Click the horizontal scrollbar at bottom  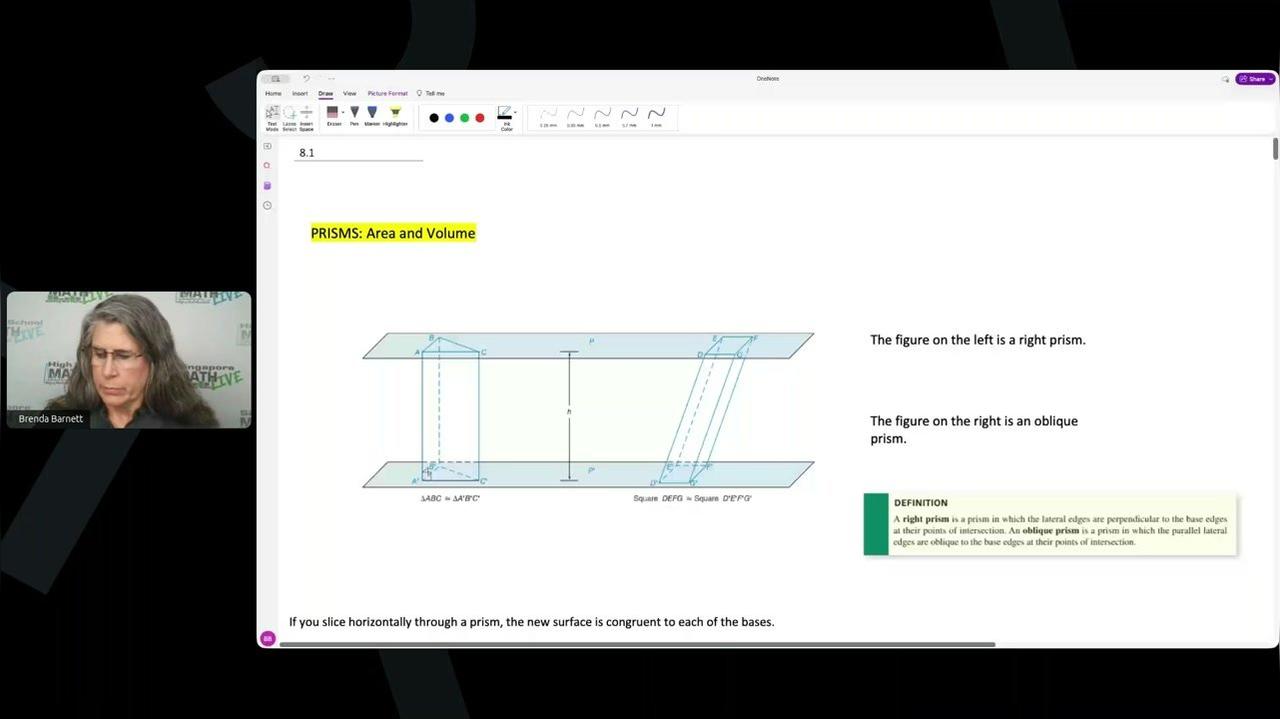coord(637,644)
